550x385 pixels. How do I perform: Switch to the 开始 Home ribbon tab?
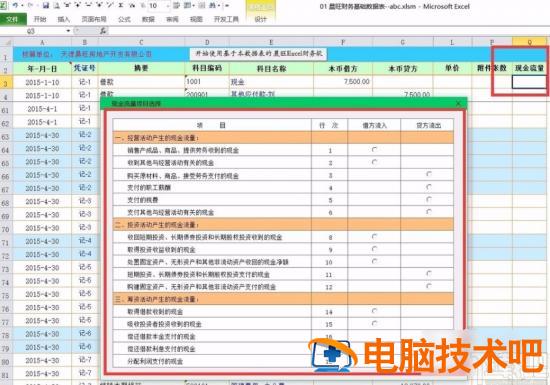pyautogui.click(x=40, y=19)
